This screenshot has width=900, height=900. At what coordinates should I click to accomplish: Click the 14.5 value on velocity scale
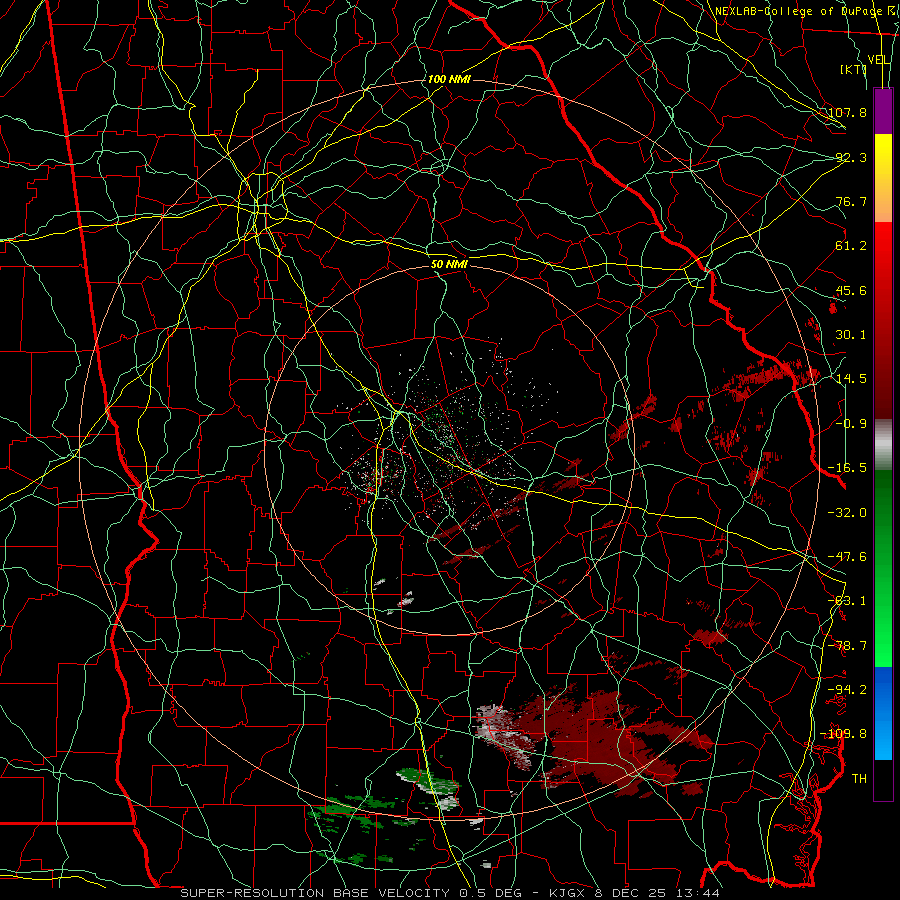pos(851,379)
